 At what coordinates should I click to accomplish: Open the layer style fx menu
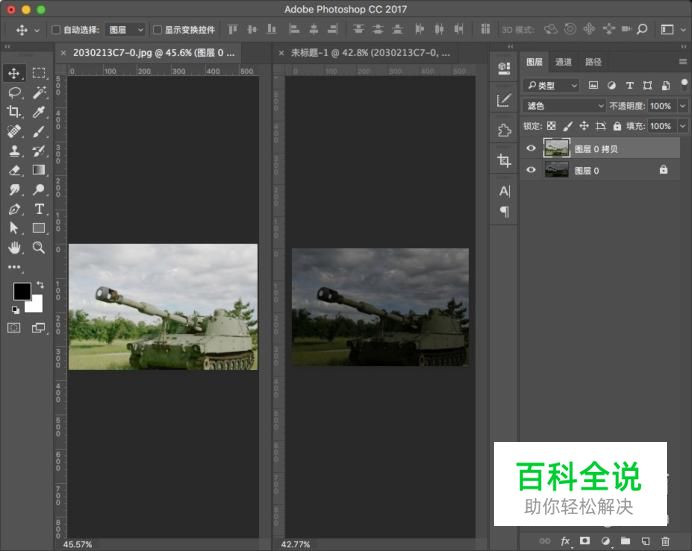[x=565, y=541]
